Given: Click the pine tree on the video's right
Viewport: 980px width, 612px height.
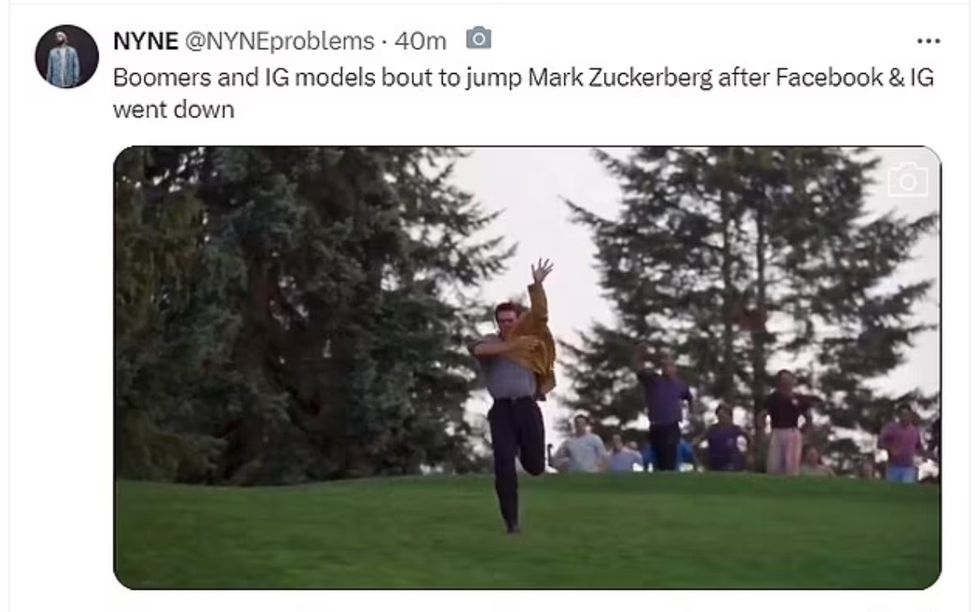Looking at the screenshot, I should coord(750,281).
